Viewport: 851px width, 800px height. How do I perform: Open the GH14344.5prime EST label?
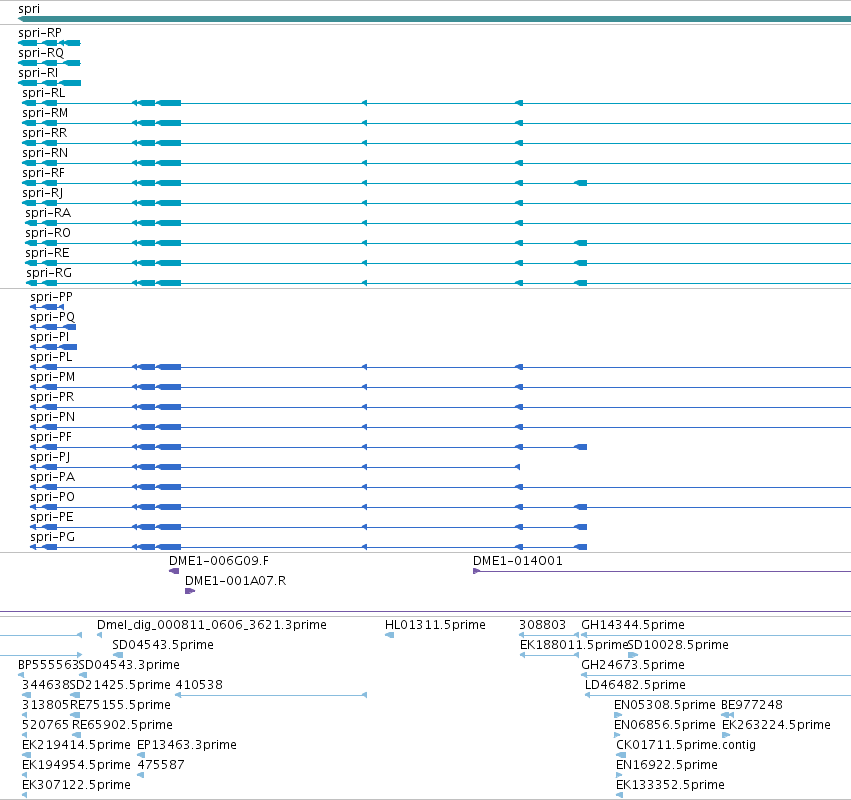click(633, 625)
